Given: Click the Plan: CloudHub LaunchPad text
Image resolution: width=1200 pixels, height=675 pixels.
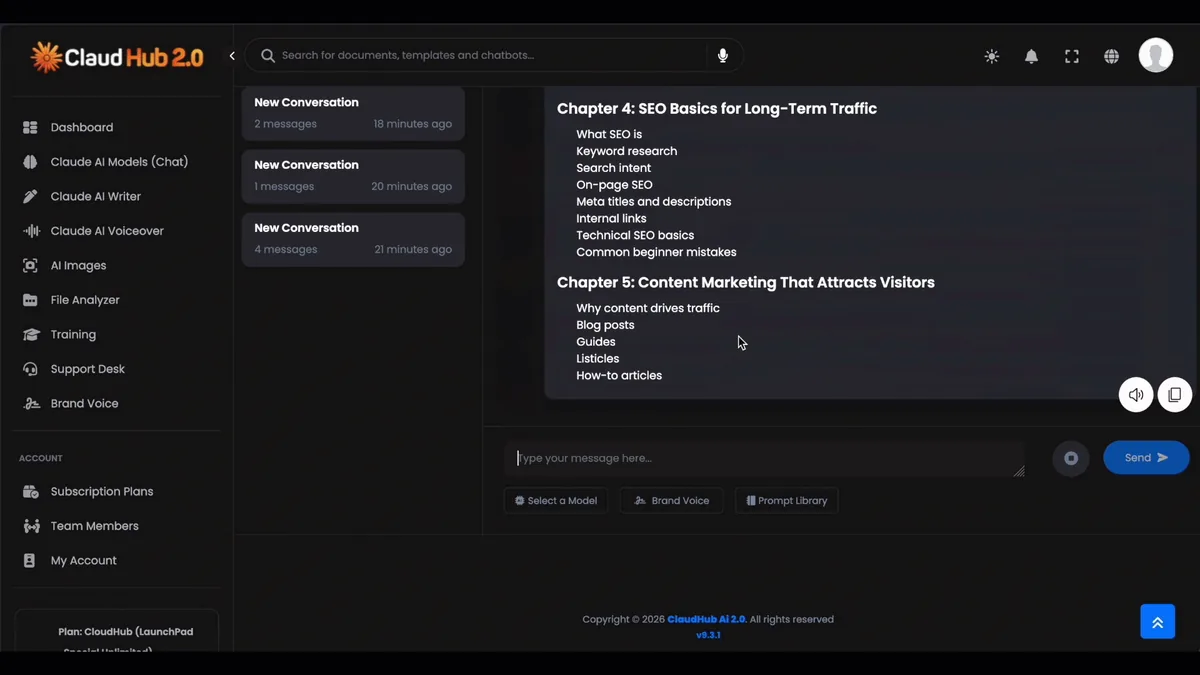Looking at the screenshot, I should (126, 632).
